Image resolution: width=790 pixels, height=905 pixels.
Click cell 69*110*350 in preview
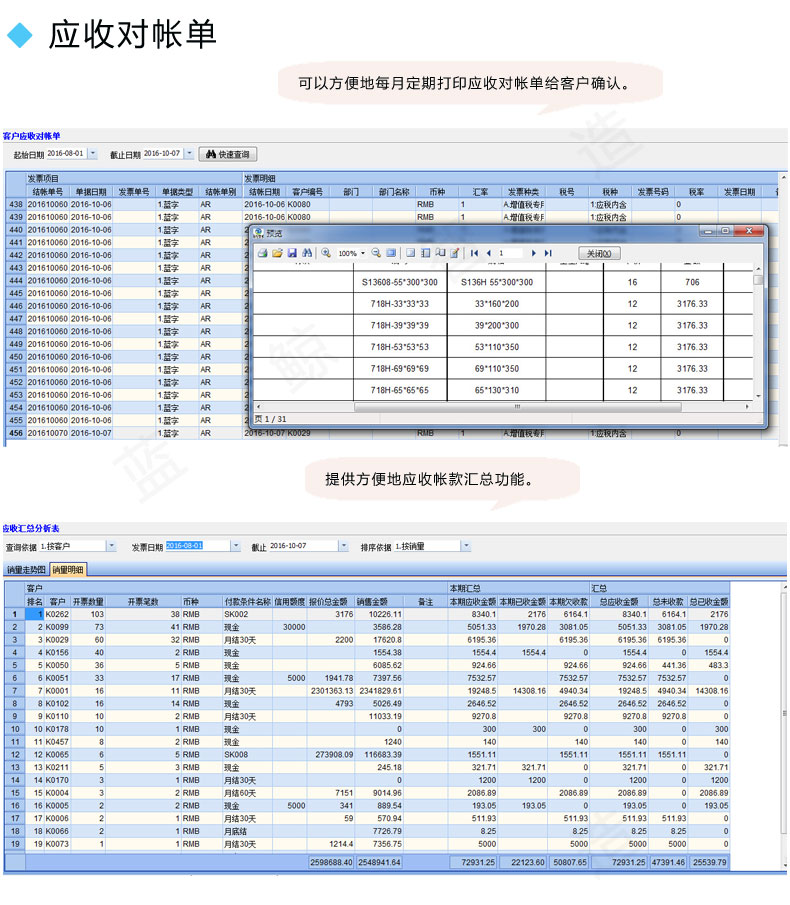497,368
